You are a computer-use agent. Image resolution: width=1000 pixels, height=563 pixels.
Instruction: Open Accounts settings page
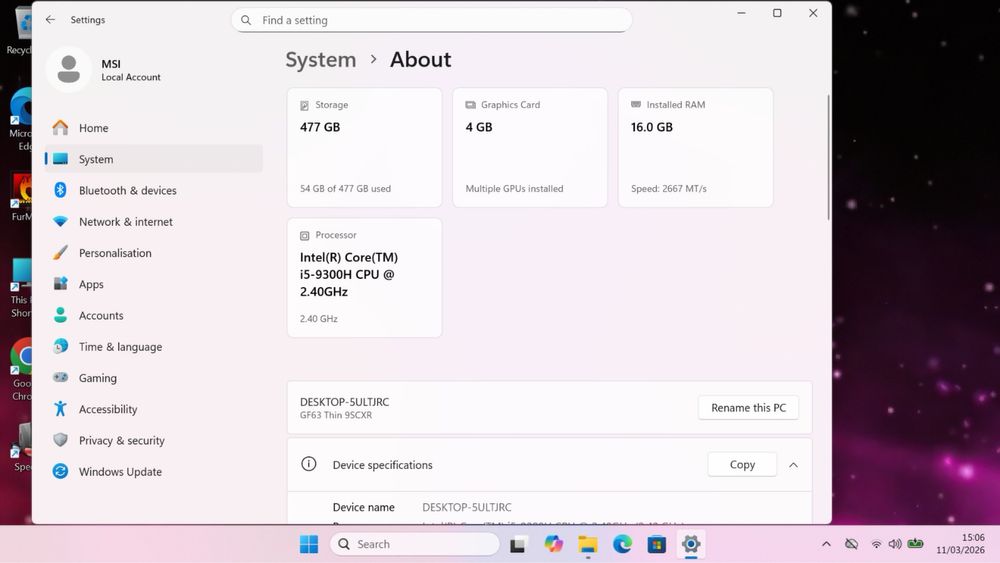tap(154, 315)
